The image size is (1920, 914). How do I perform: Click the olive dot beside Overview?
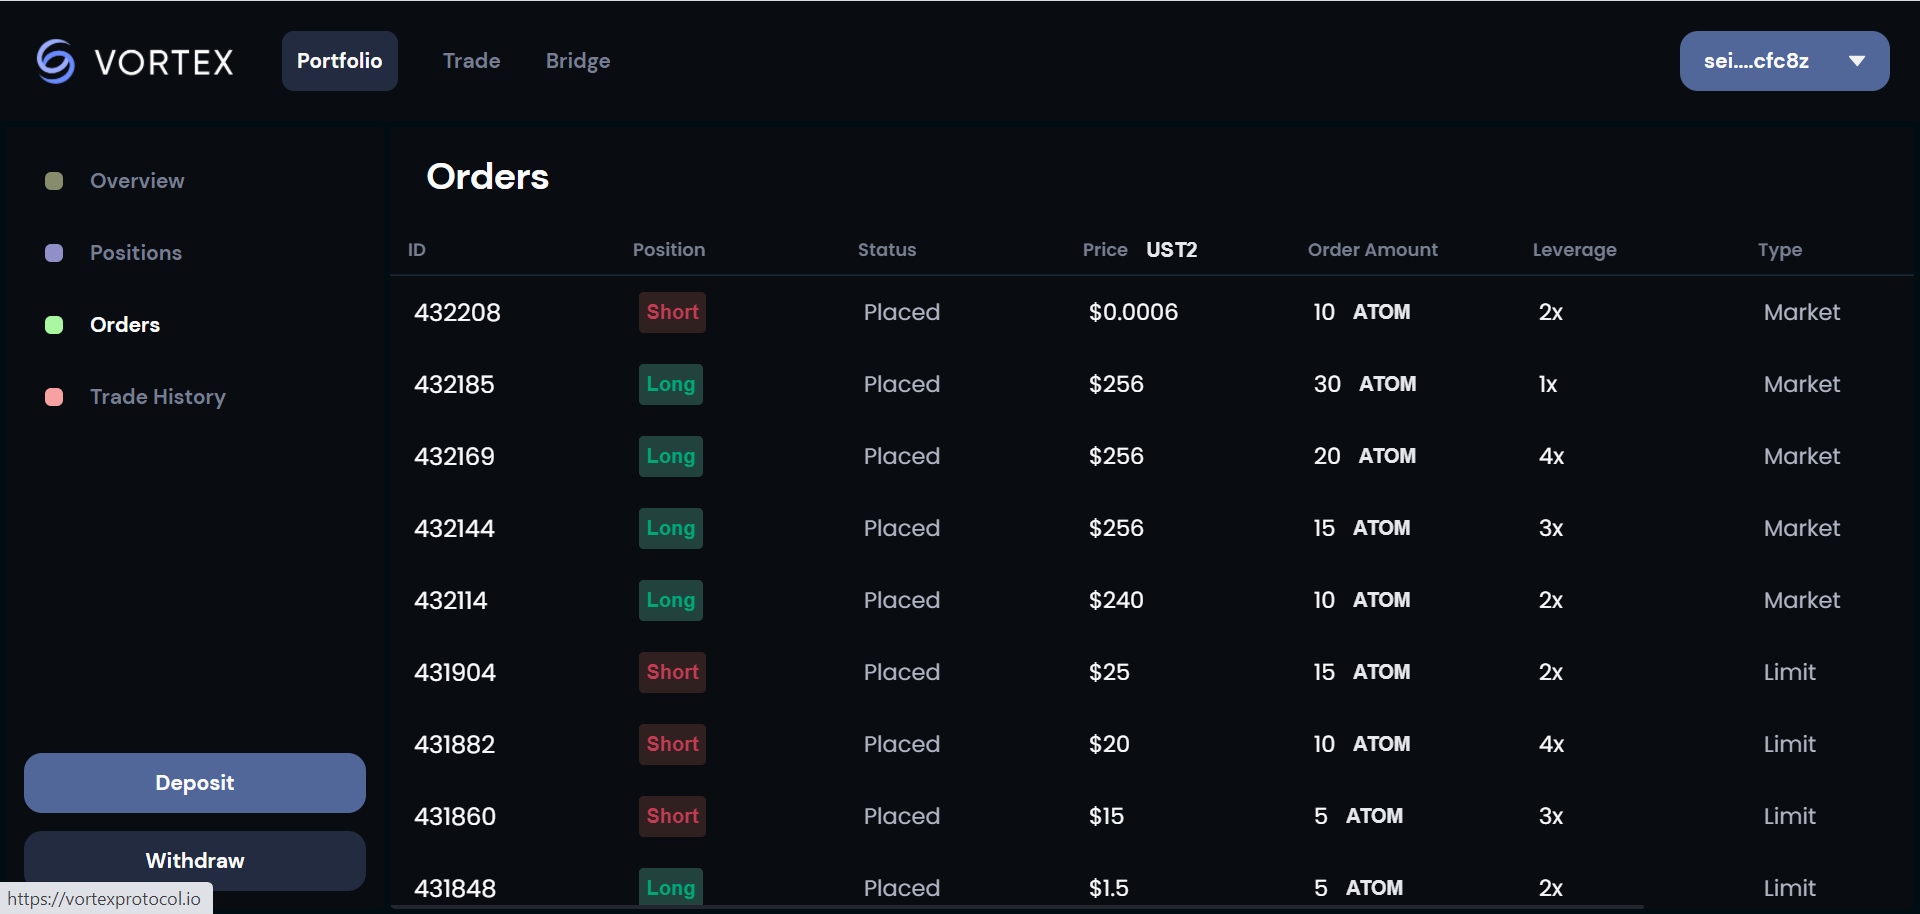point(54,181)
